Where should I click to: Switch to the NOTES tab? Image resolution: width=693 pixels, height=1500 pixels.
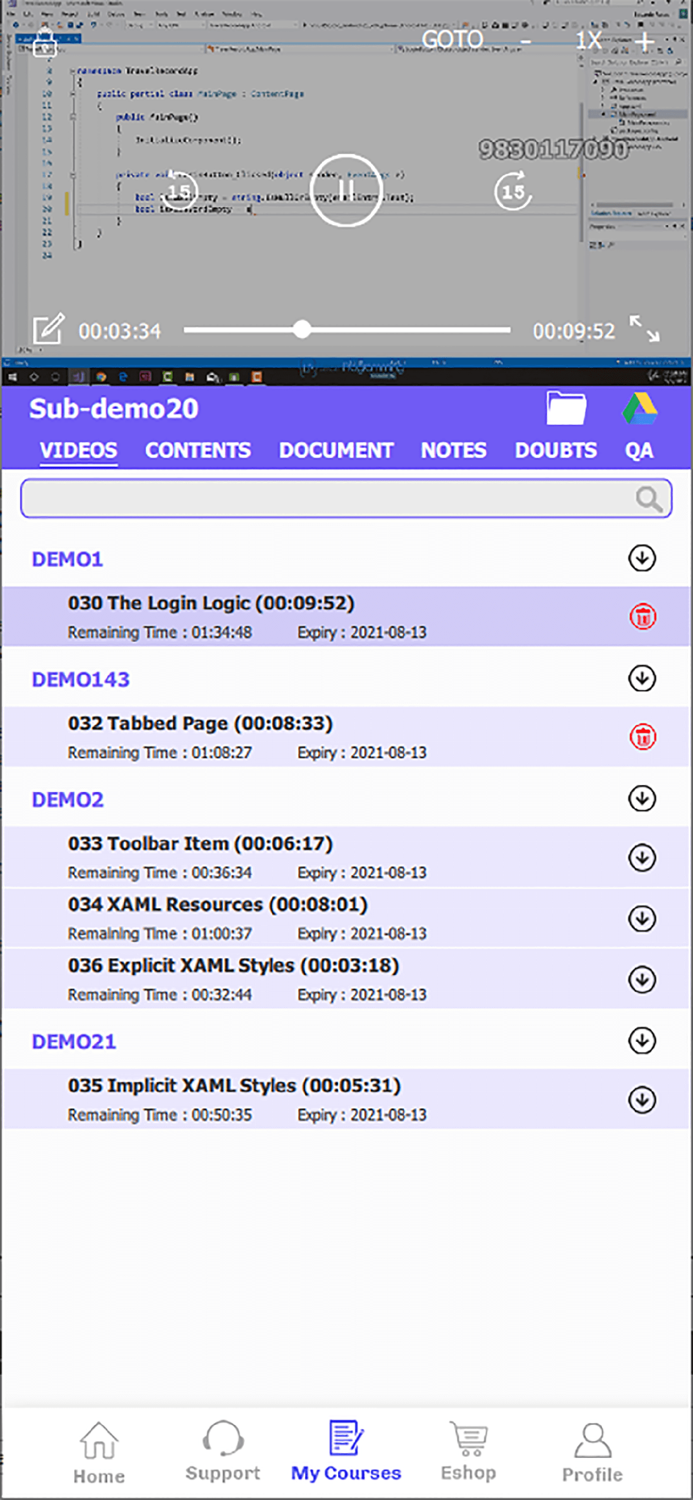tap(453, 450)
